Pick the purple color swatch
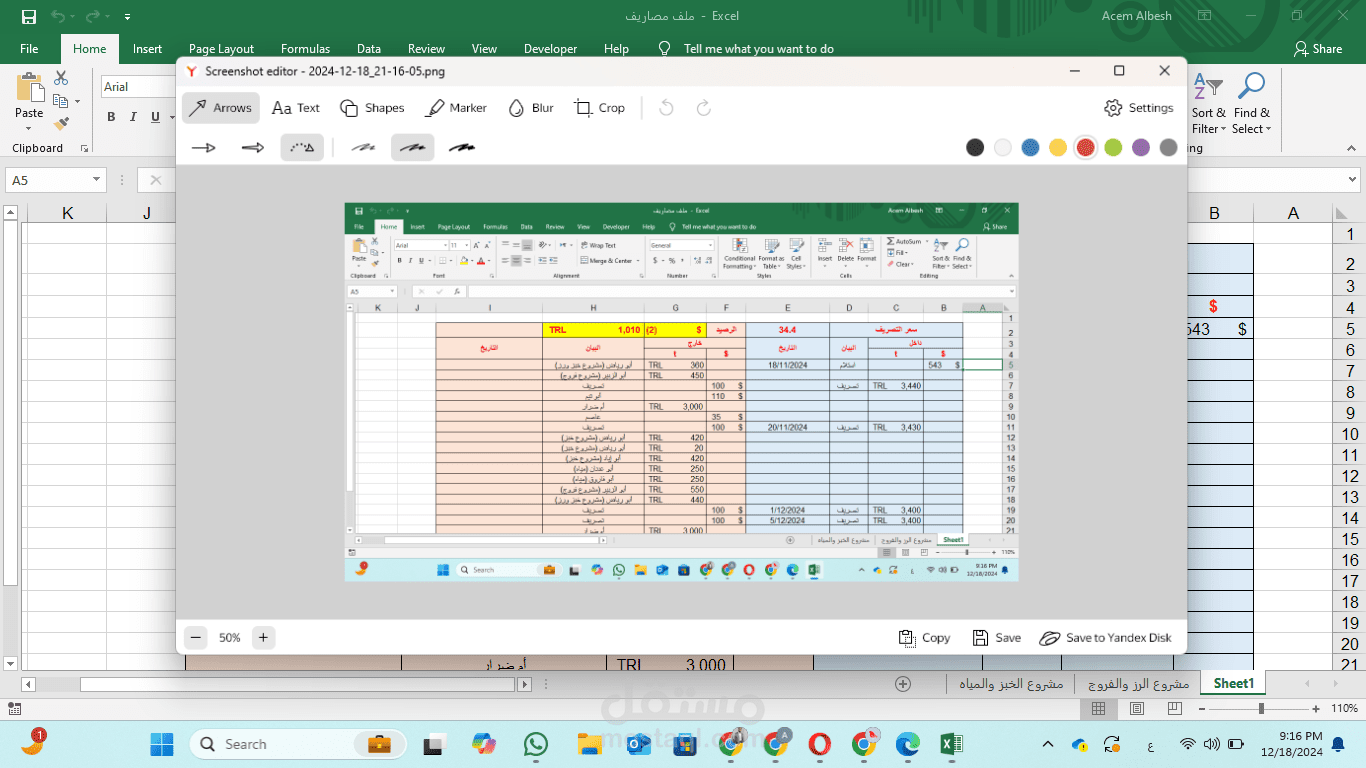Image resolution: width=1366 pixels, height=768 pixels. (1141, 148)
